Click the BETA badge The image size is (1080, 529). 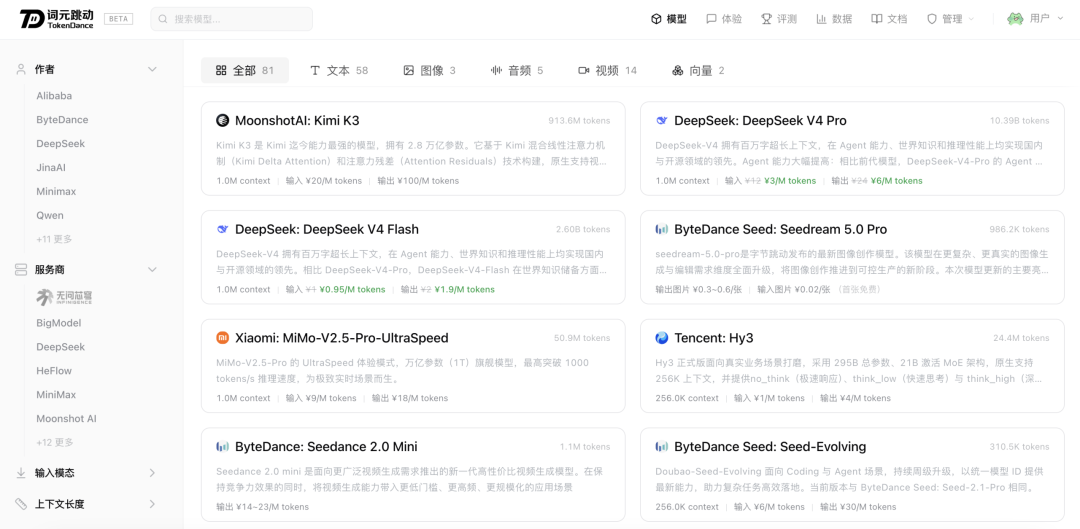118,19
